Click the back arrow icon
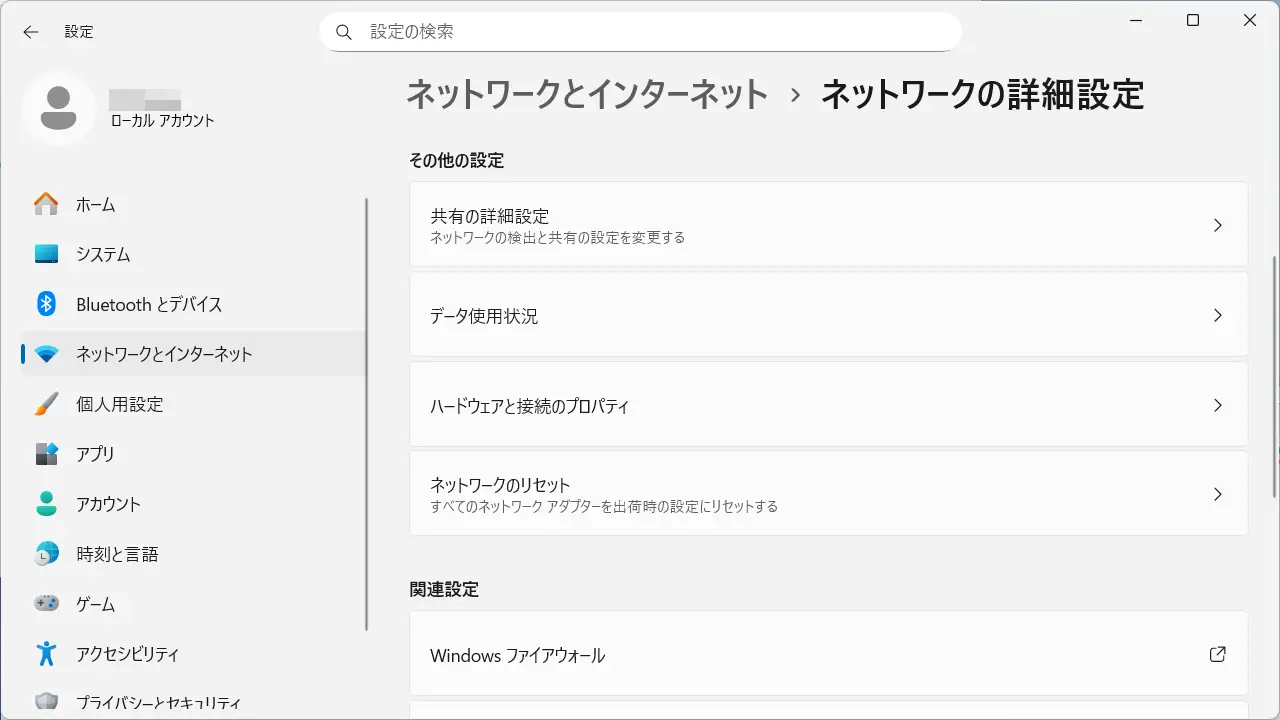This screenshot has width=1280, height=720. [x=31, y=32]
